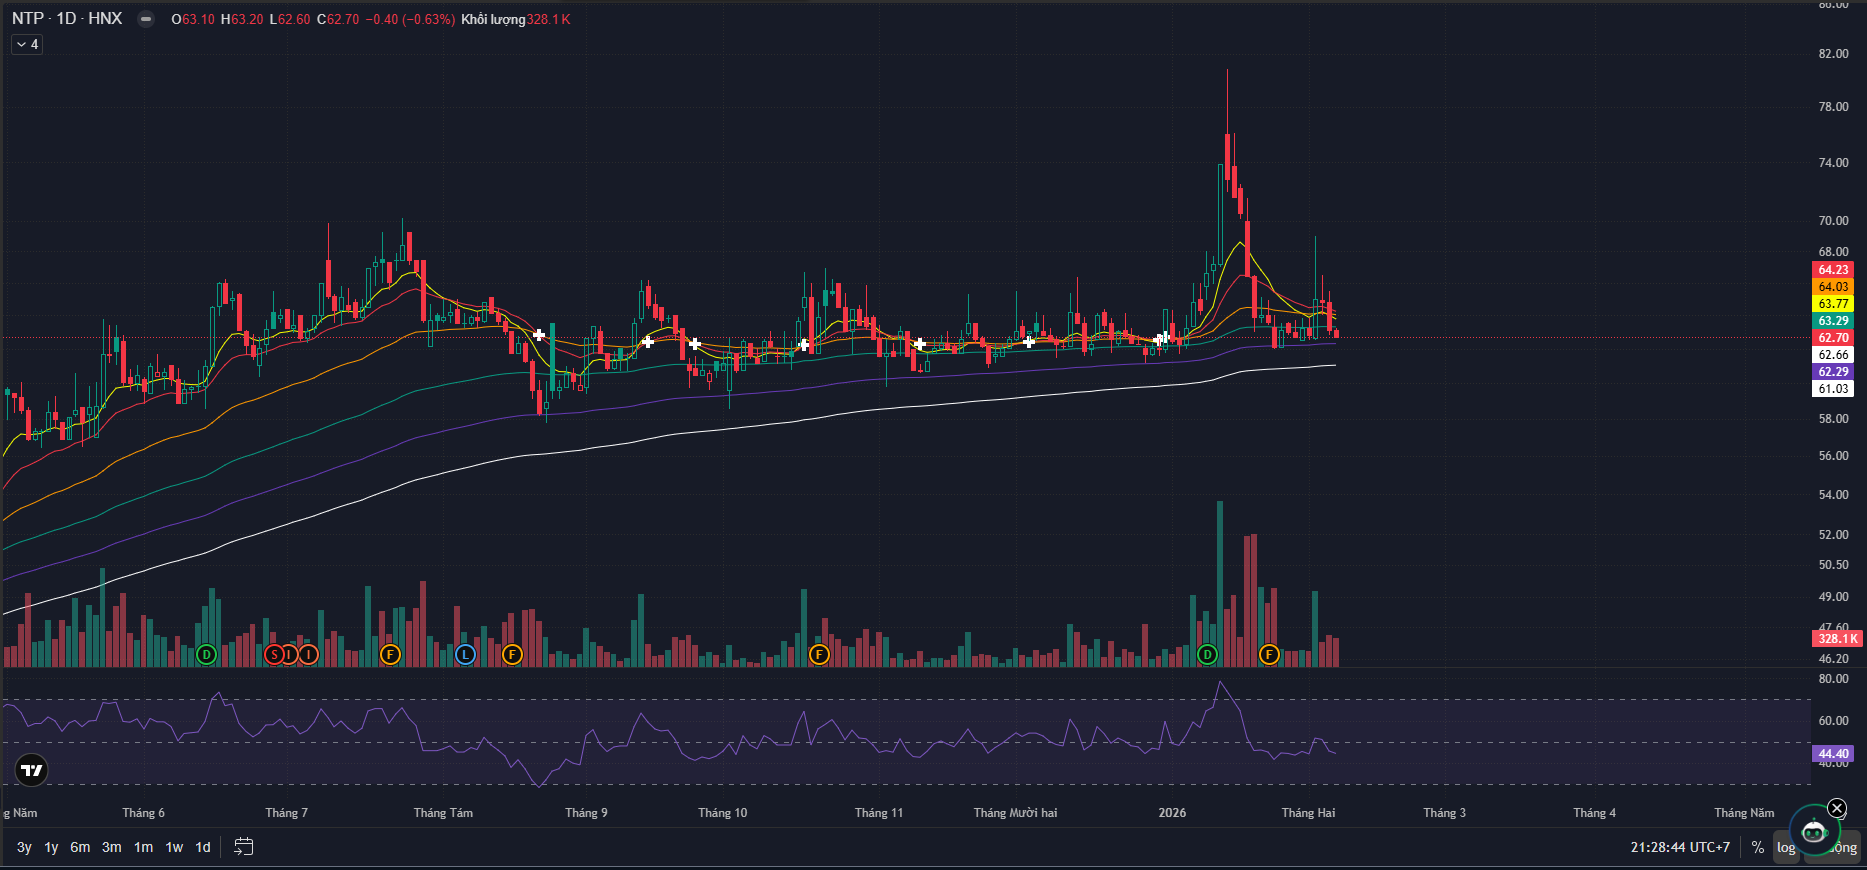1867x870 pixels.
Task: Click the 1d date range button
Action: tap(203, 847)
